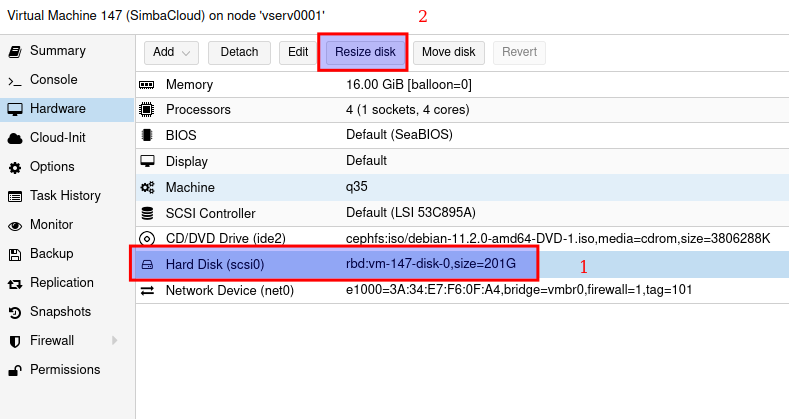Click the Permissions unlock icon

(x=15, y=371)
